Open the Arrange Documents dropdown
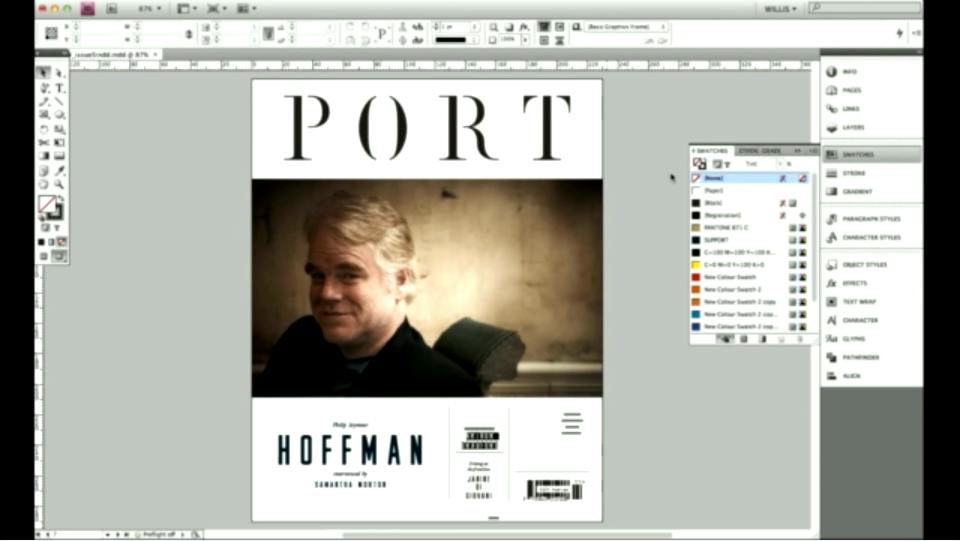Viewport: 960px width, 541px height. pos(247,9)
